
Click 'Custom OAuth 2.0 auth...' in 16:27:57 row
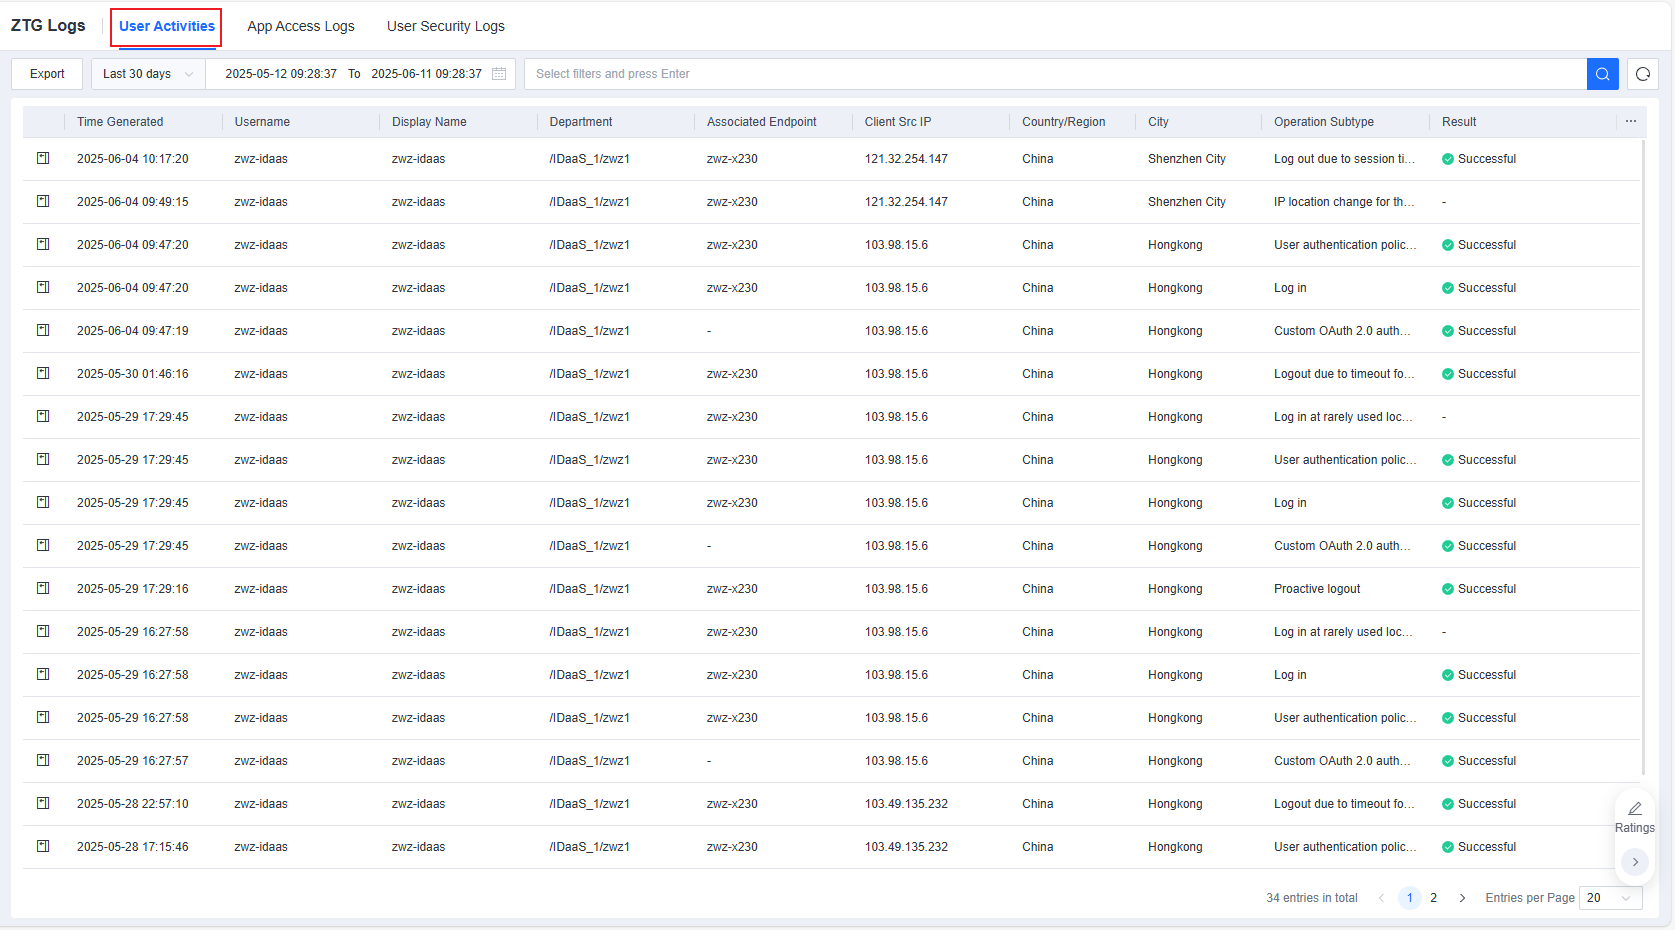[1342, 761]
